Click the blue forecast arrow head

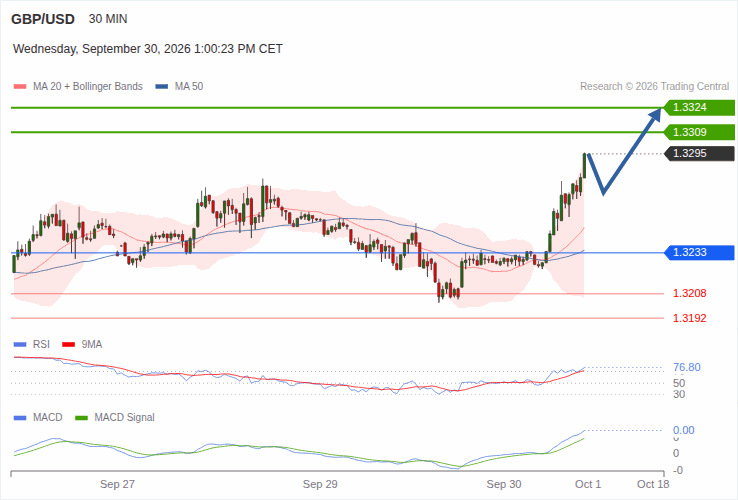pyautogui.click(x=656, y=113)
